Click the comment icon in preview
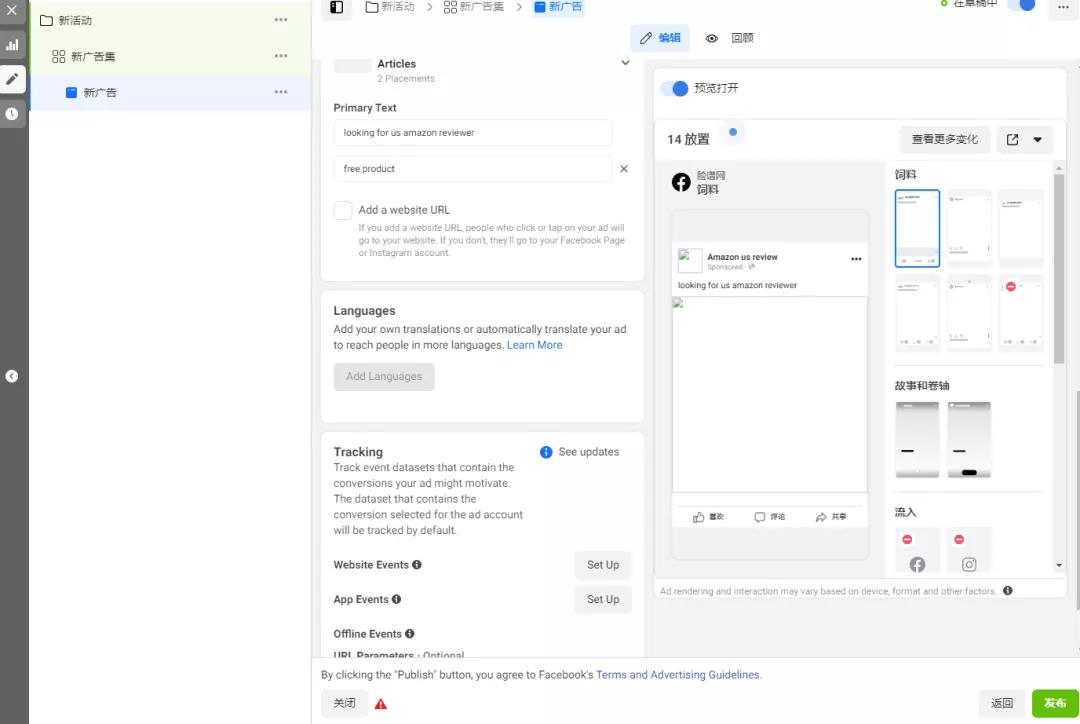This screenshot has width=1080, height=724. pyautogui.click(x=760, y=517)
